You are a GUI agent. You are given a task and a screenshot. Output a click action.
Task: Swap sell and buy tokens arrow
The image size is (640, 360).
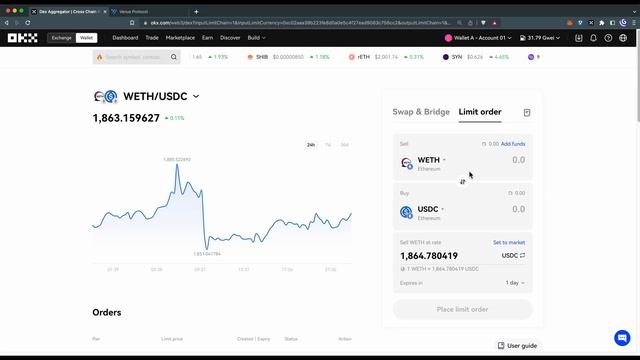point(462,182)
